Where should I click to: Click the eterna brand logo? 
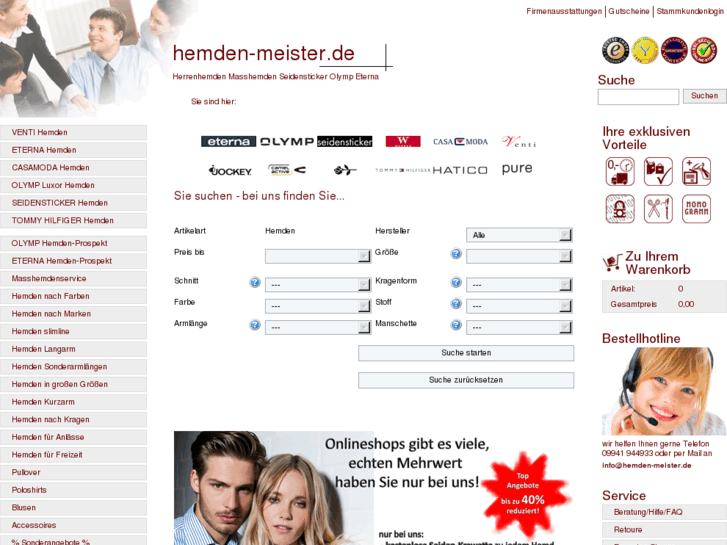pos(228,141)
